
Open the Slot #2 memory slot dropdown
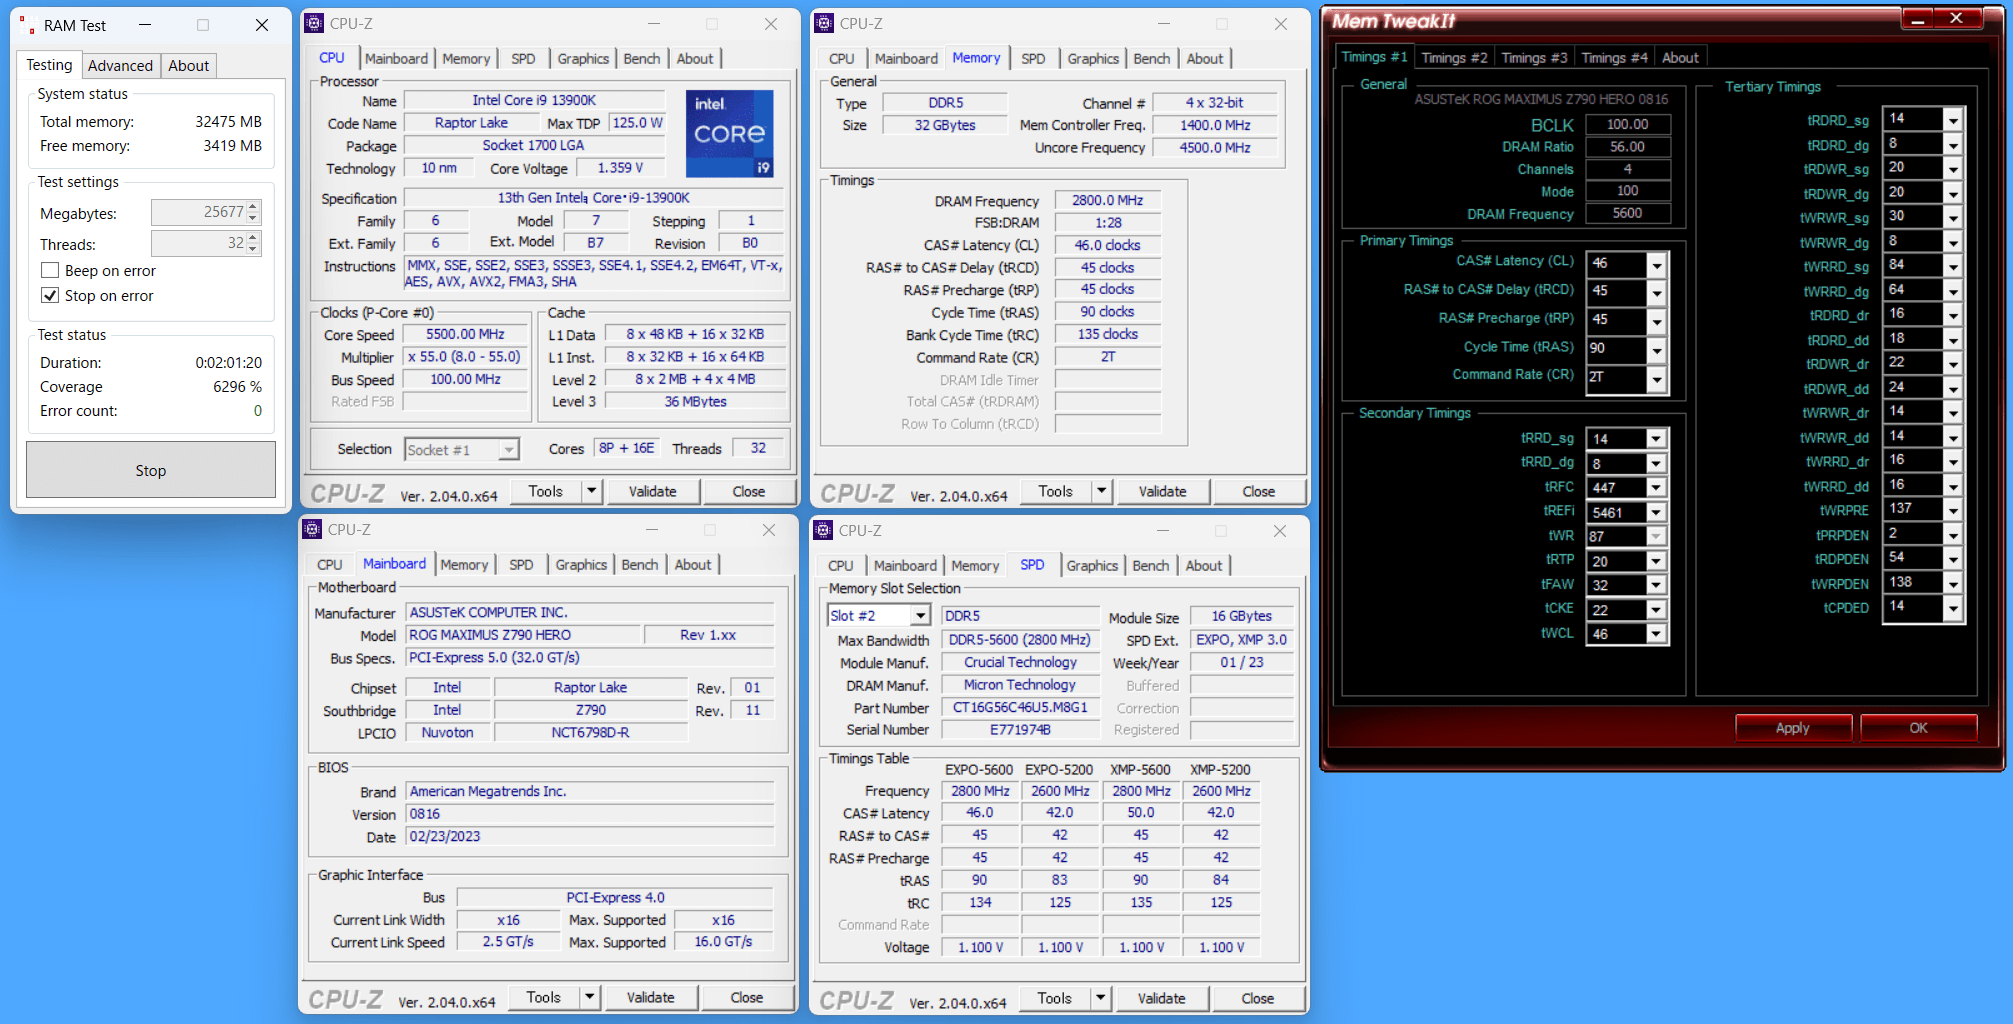(921, 616)
